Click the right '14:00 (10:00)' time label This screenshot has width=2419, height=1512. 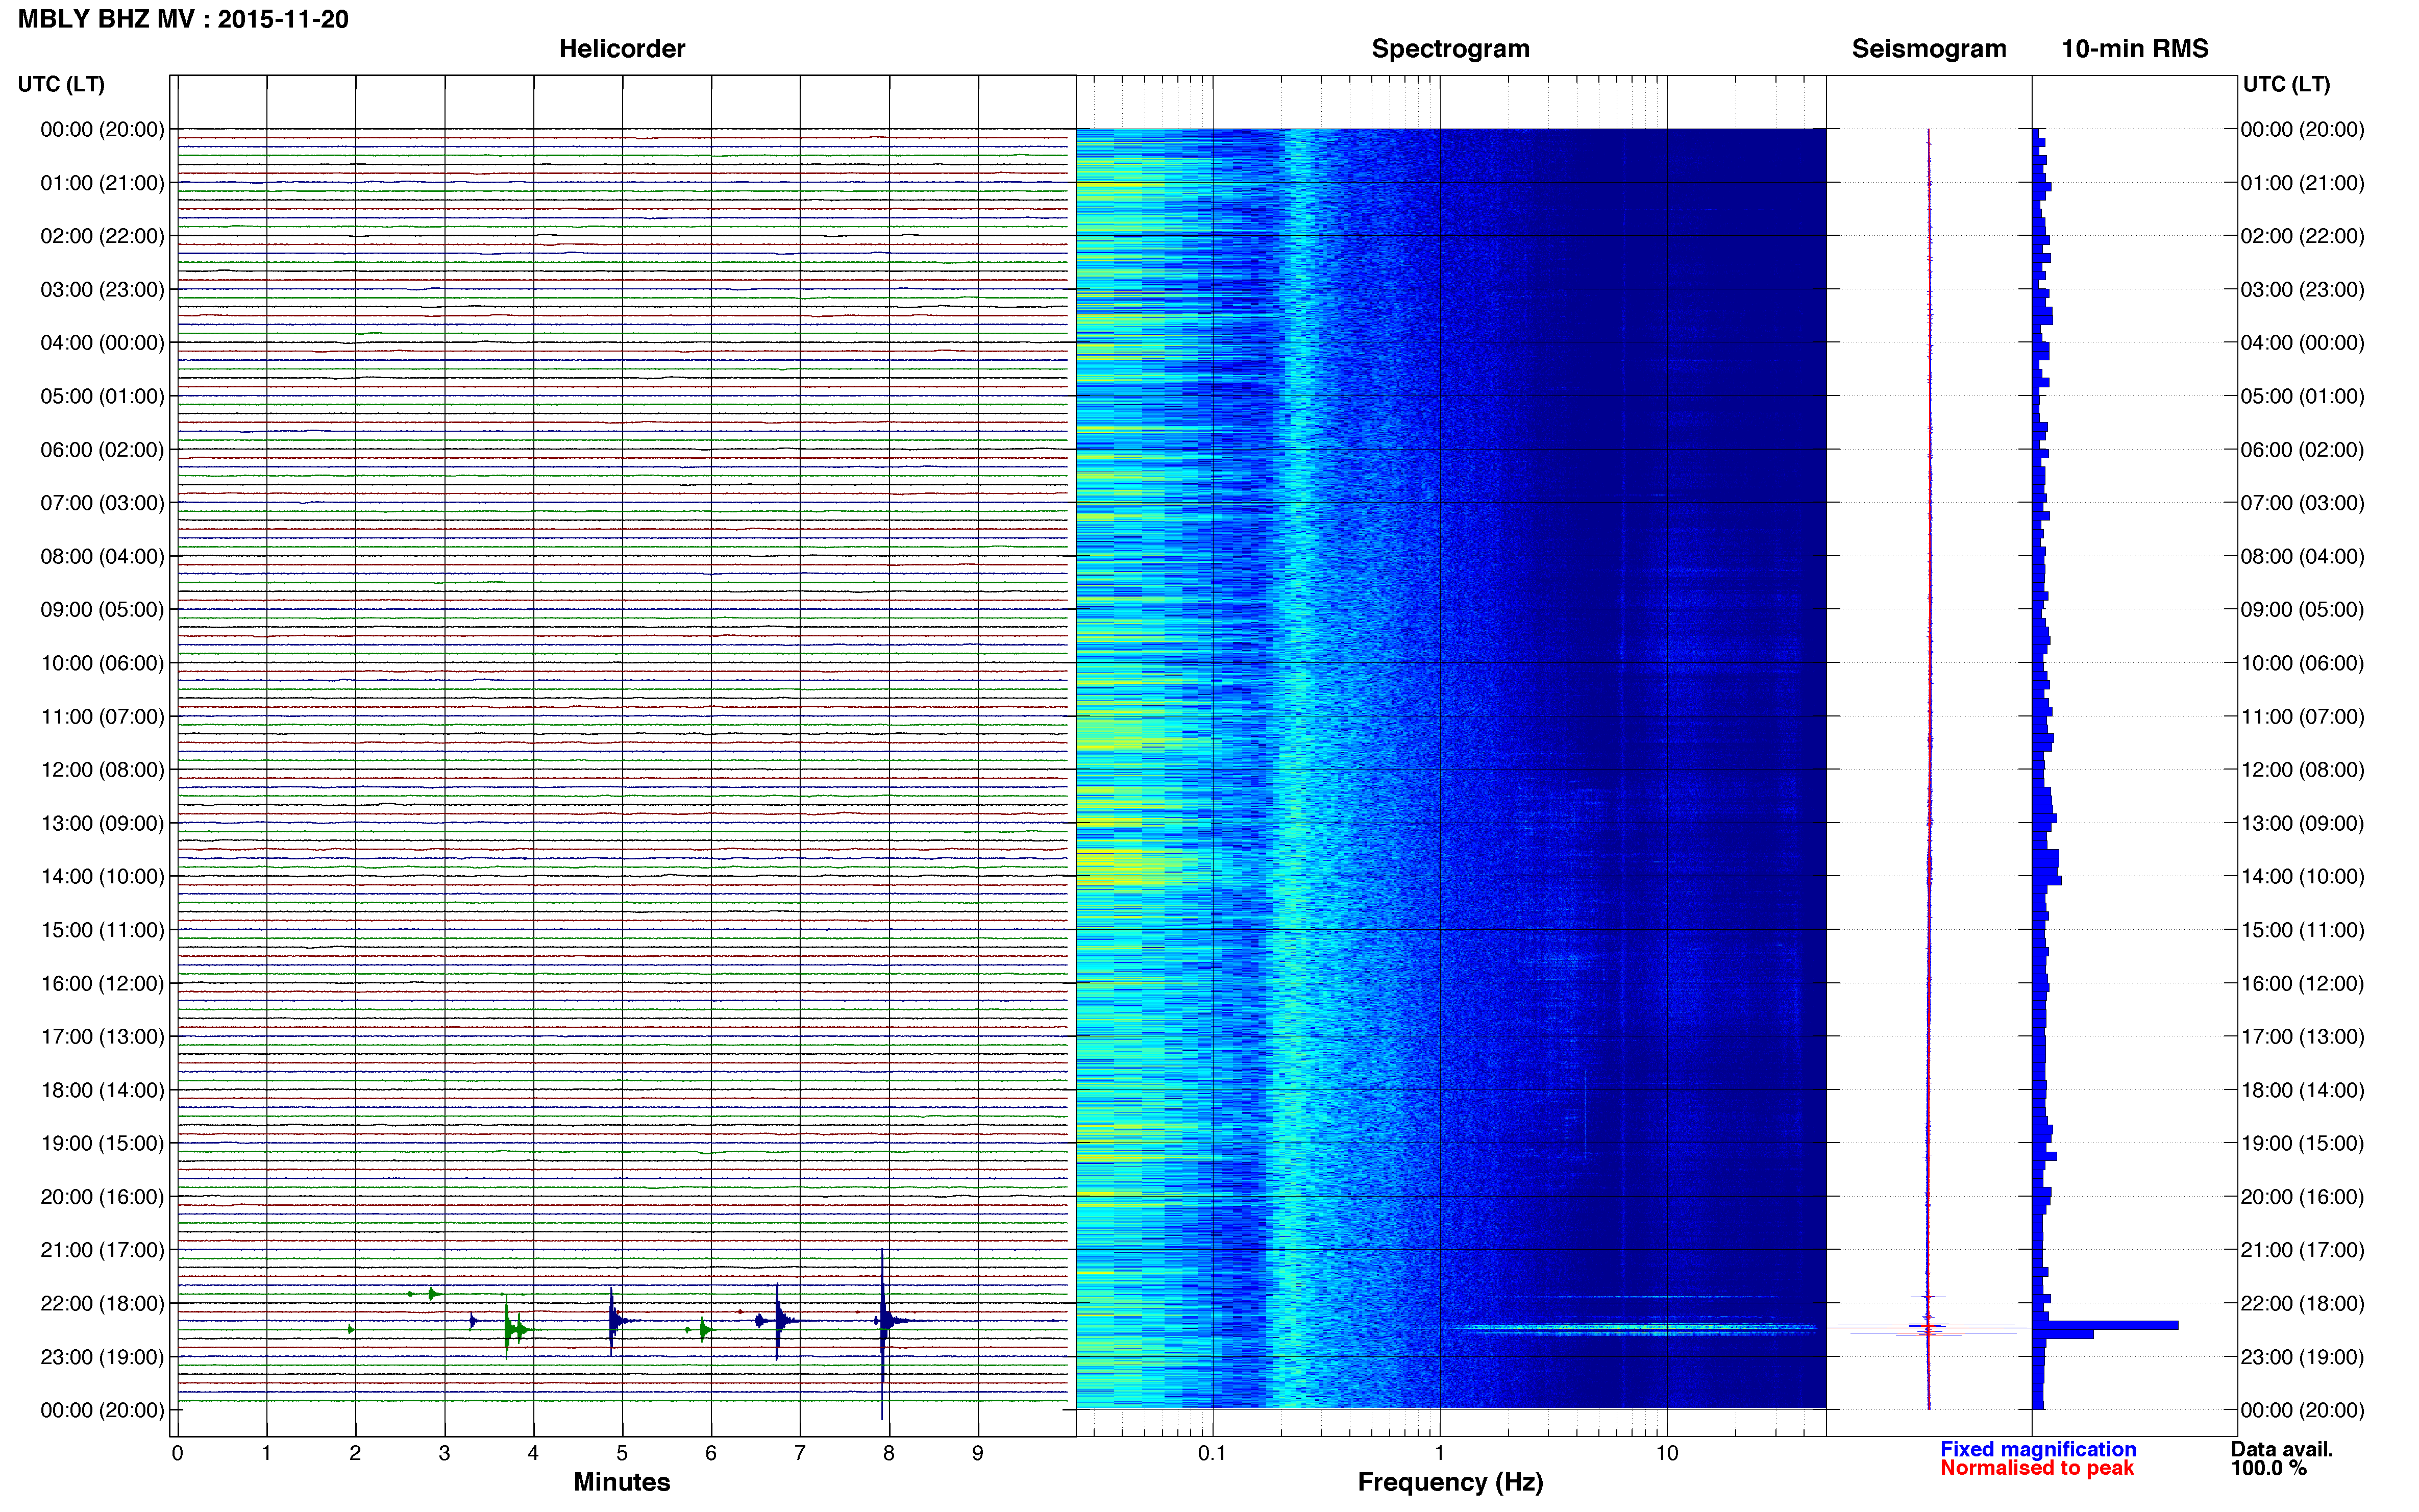point(2302,876)
